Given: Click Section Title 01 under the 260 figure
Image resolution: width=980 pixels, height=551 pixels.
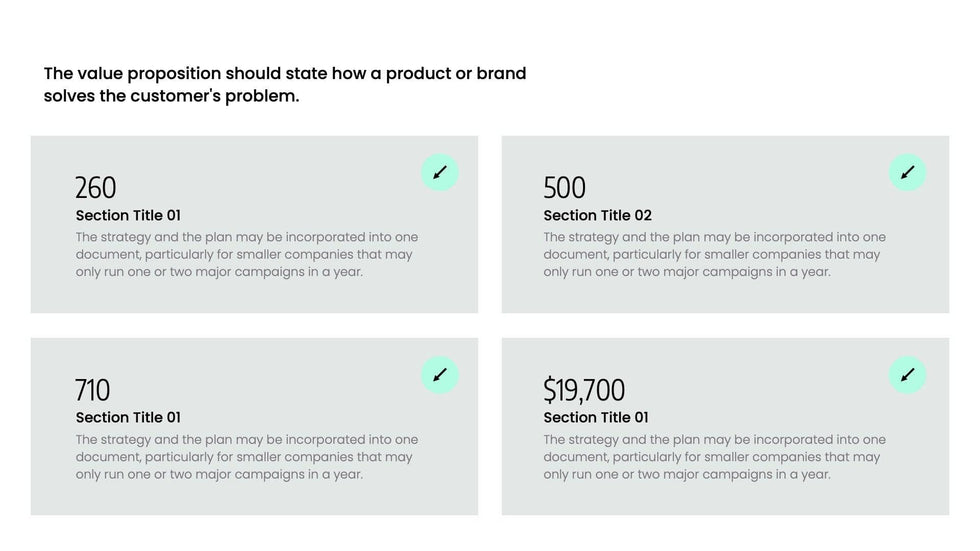Looking at the screenshot, I should pos(128,215).
